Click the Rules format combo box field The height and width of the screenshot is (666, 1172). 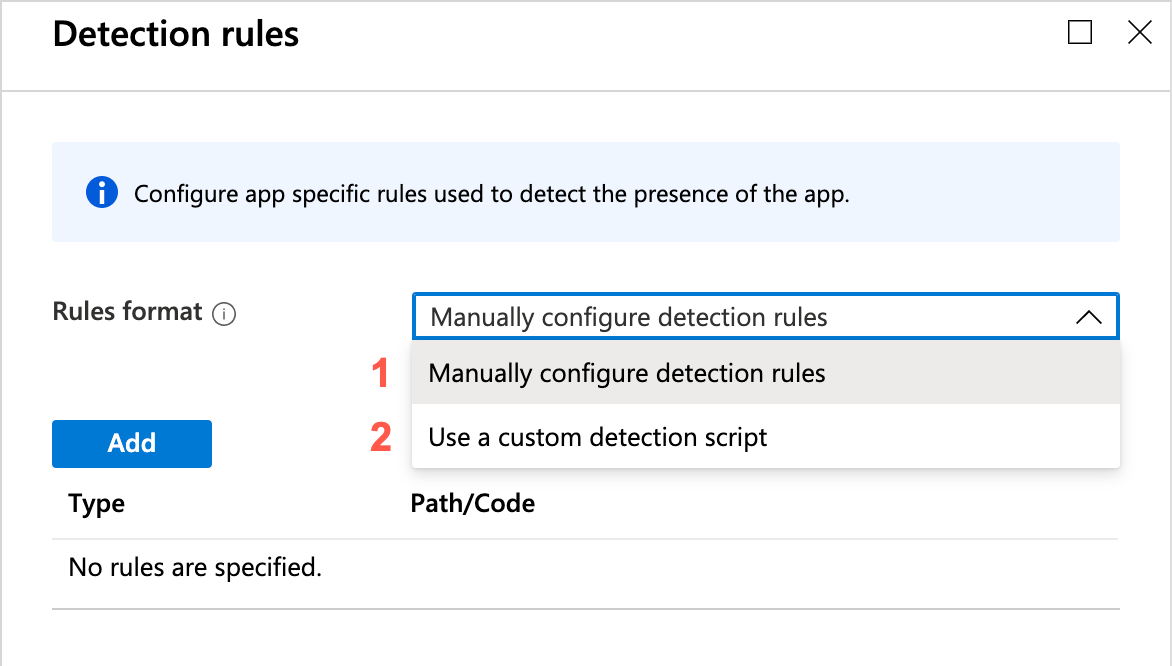pos(740,318)
